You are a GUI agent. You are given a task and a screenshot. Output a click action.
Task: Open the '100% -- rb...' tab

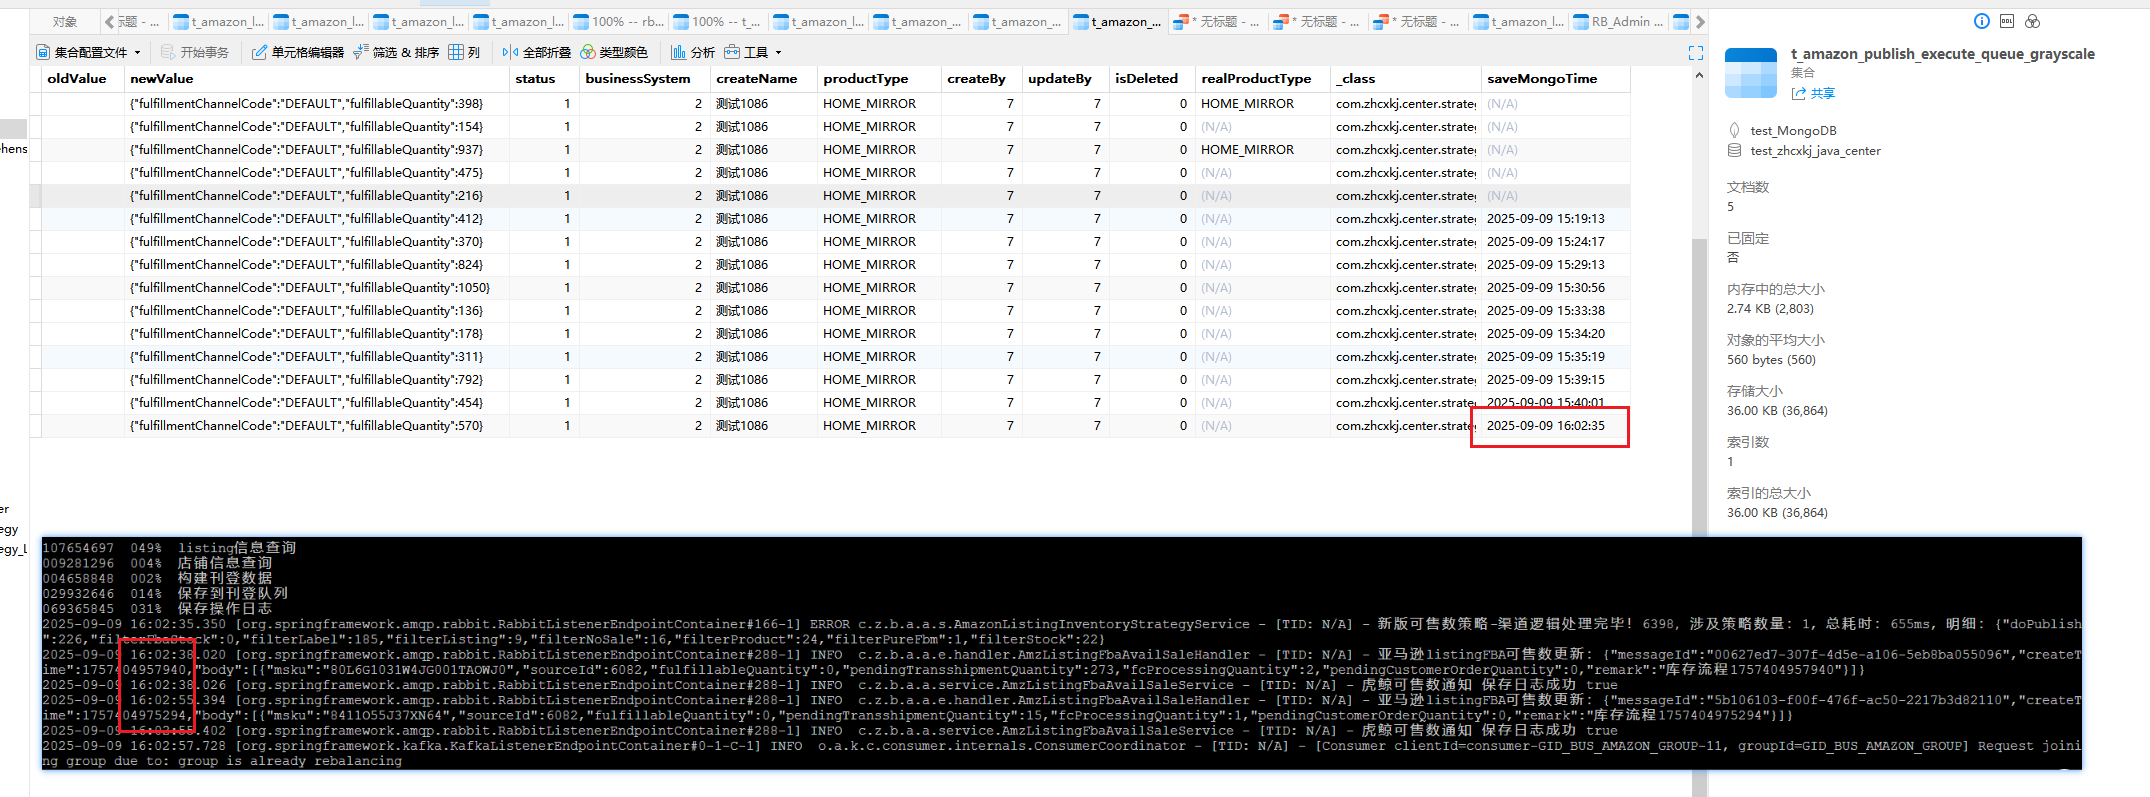click(618, 22)
